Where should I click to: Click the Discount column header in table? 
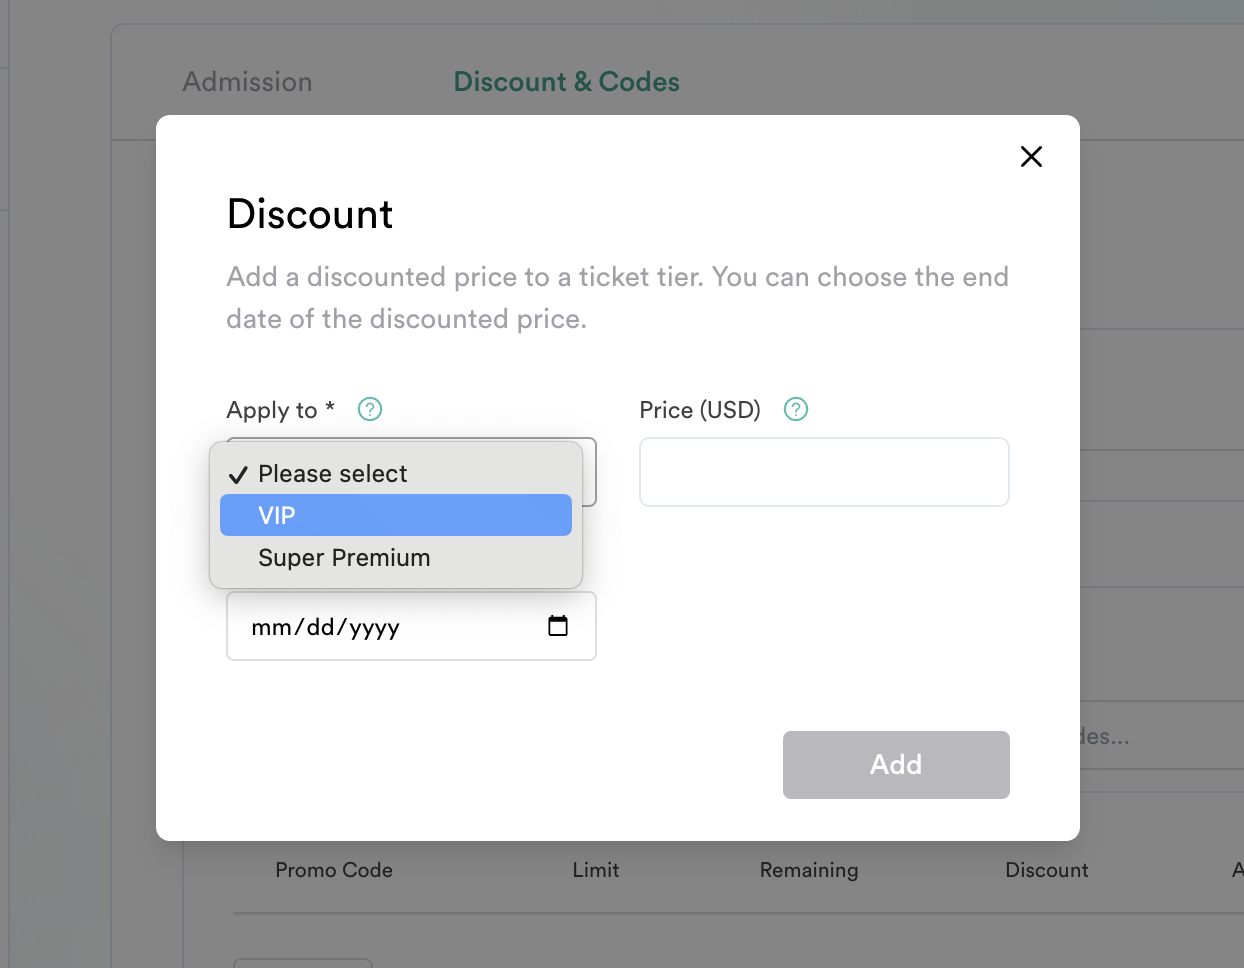1047,870
